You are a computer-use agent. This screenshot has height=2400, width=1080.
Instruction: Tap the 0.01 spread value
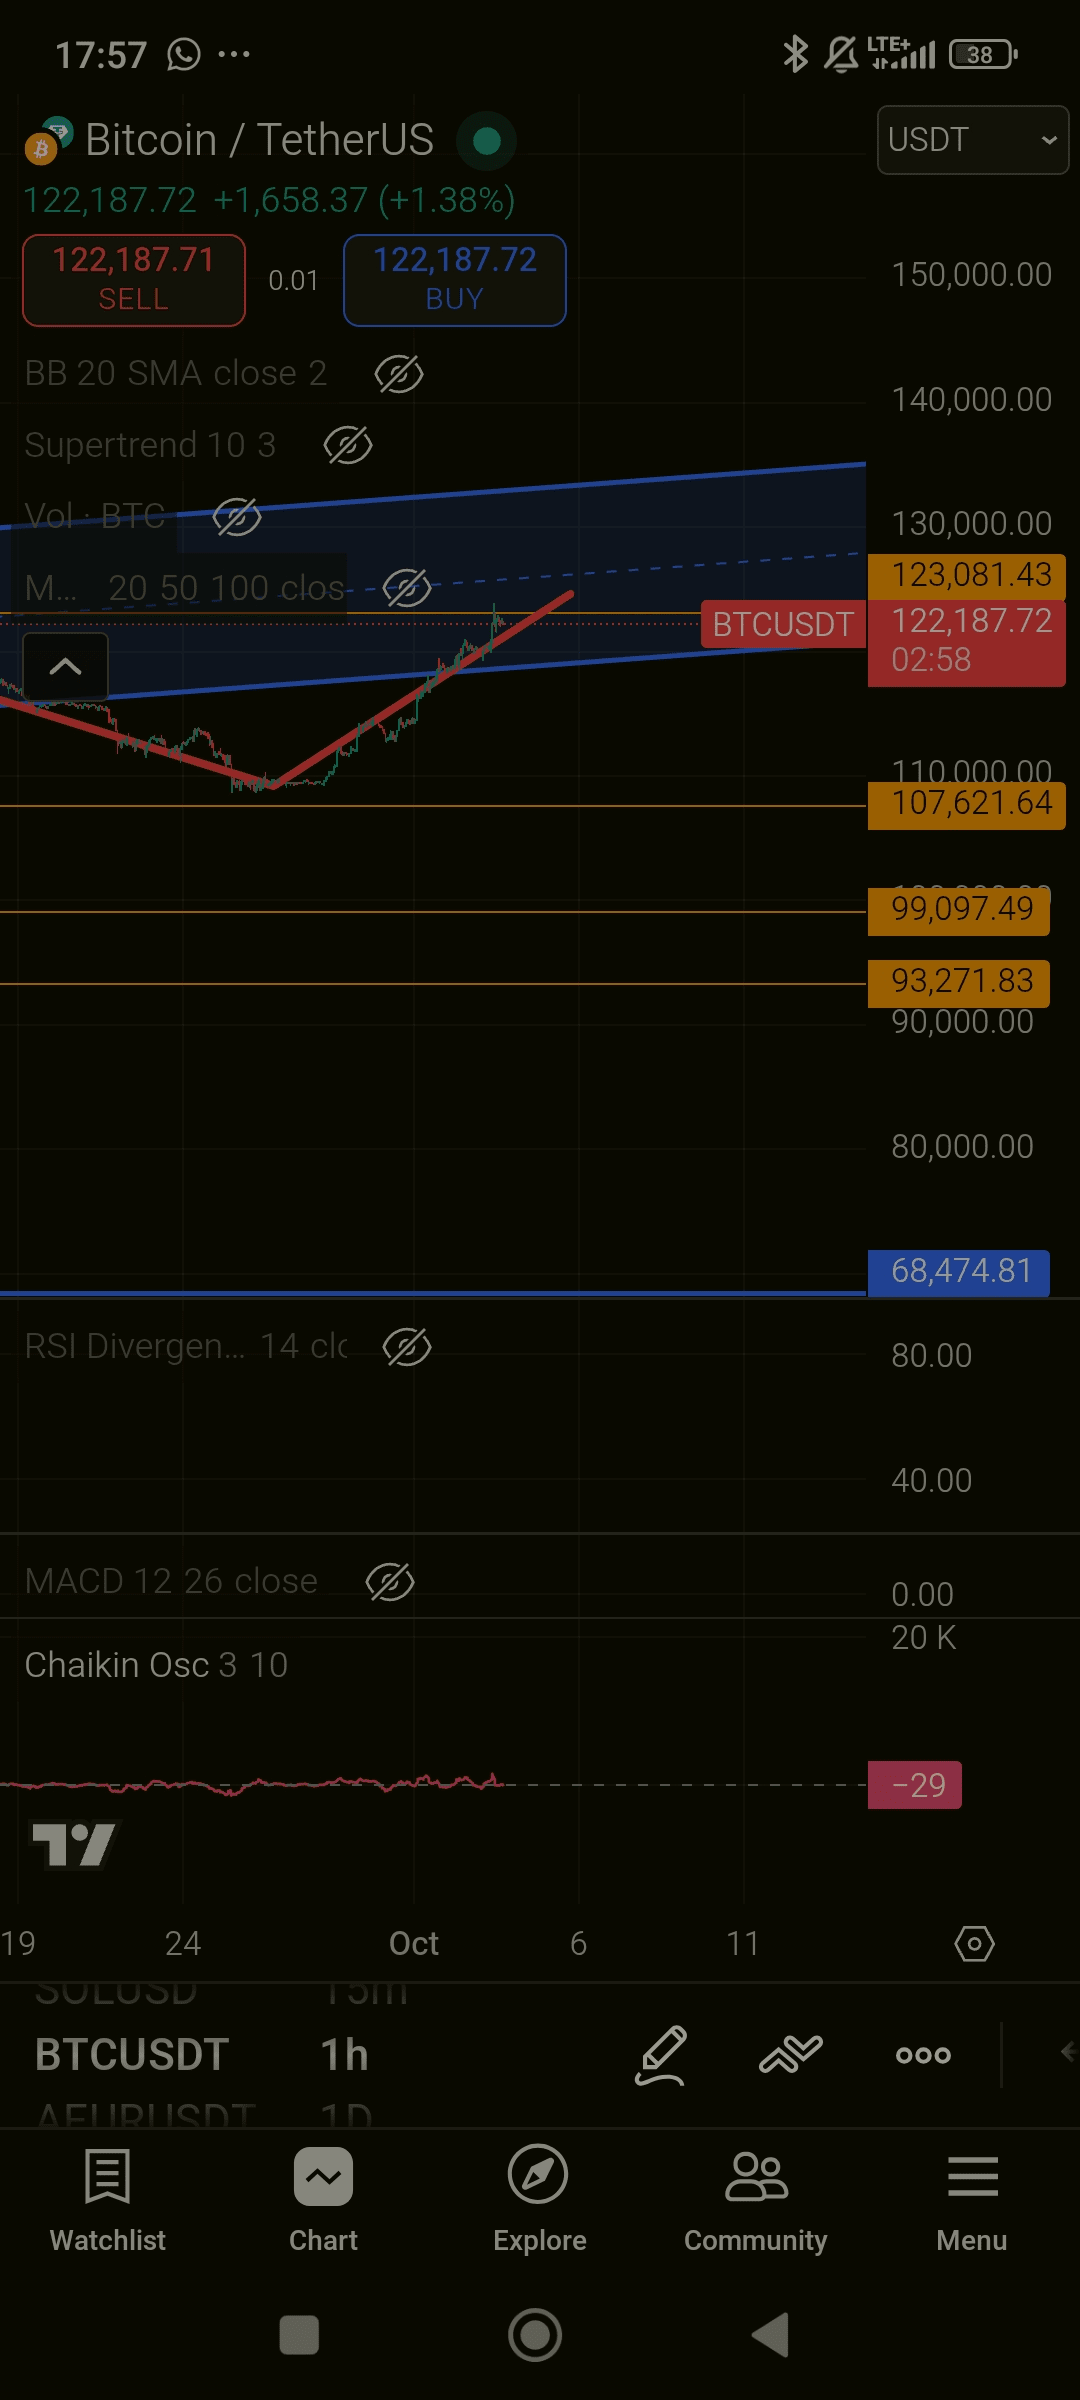293,281
